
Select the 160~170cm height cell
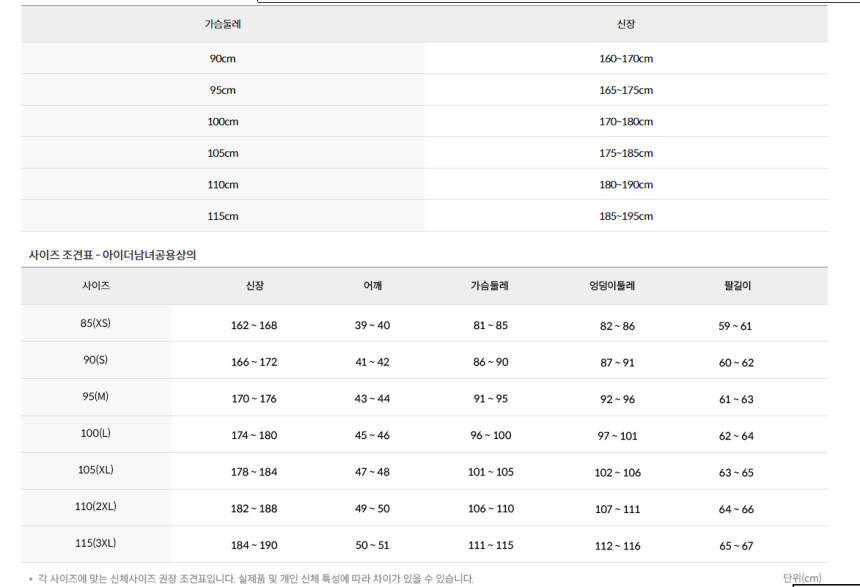[626, 58]
